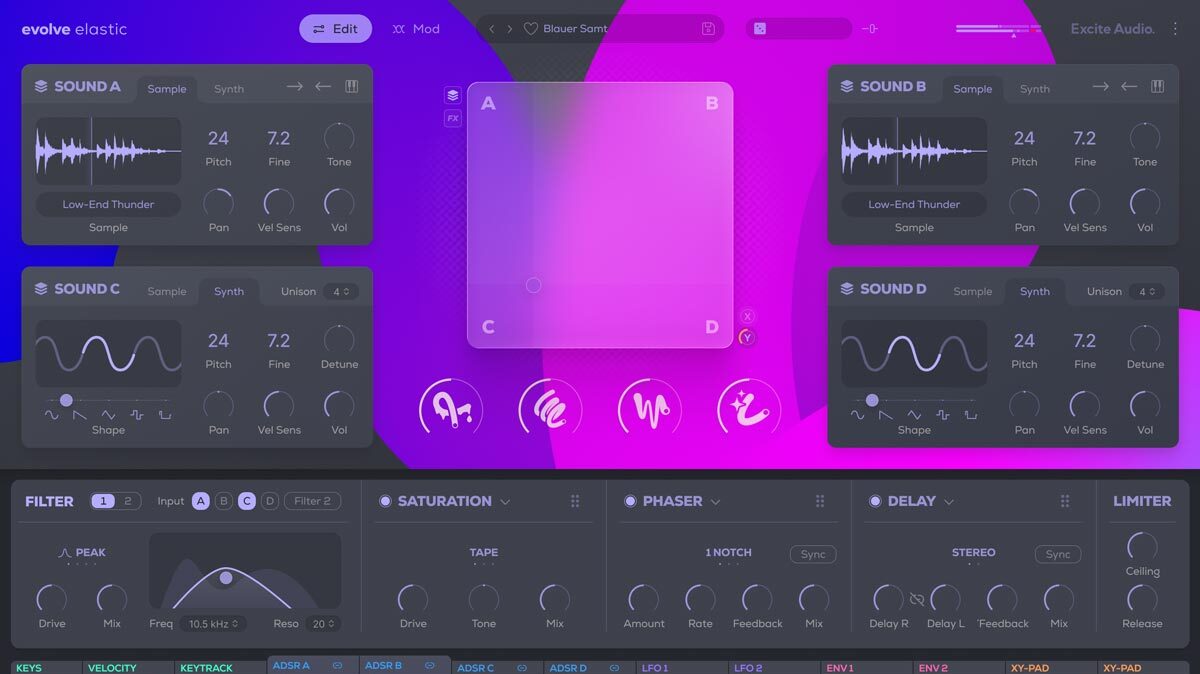This screenshot has height=674, width=1200.
Task: Toggle the Saturation effect power button
Action: pyautogui.click(x=385, y=501)
